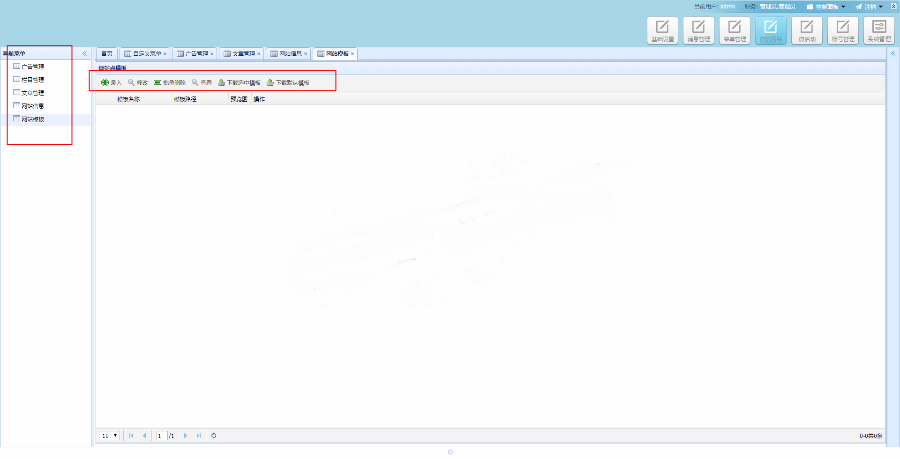Open the page size dropdown showing 10
This screenshot has height=459, width=900.
point(110,435)
